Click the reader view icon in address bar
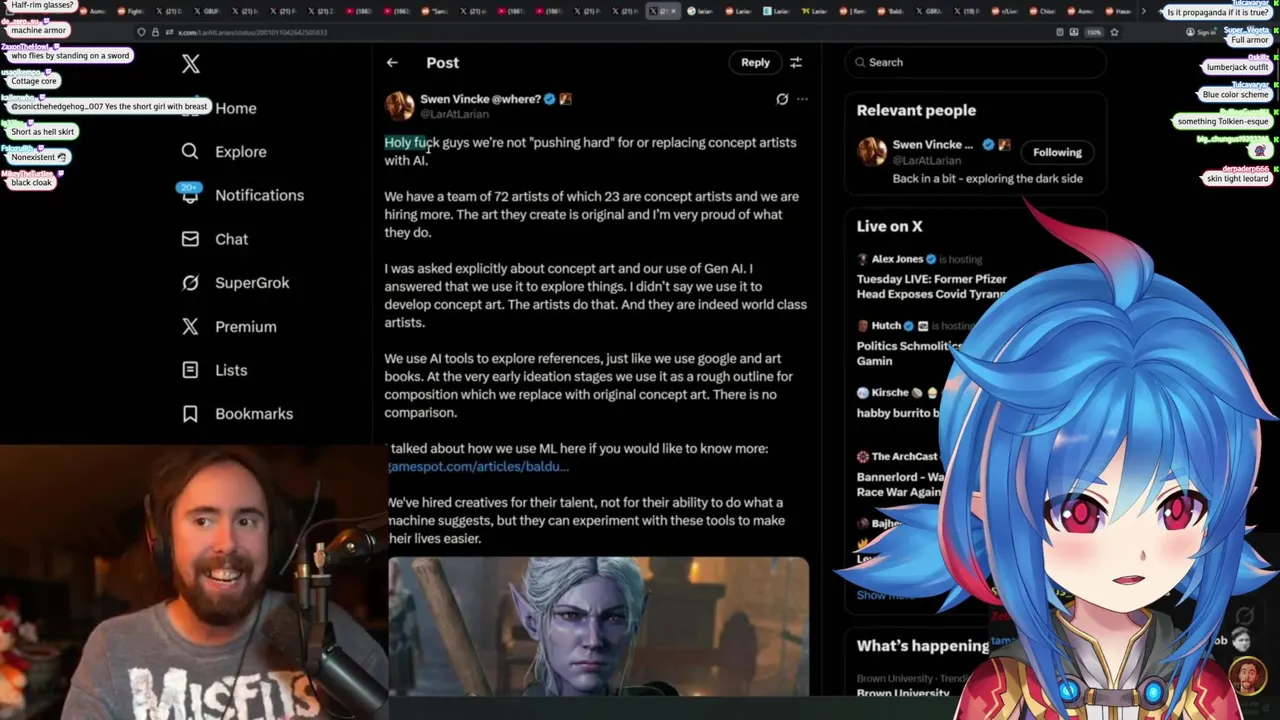1280x720 pixels. 1060,32
